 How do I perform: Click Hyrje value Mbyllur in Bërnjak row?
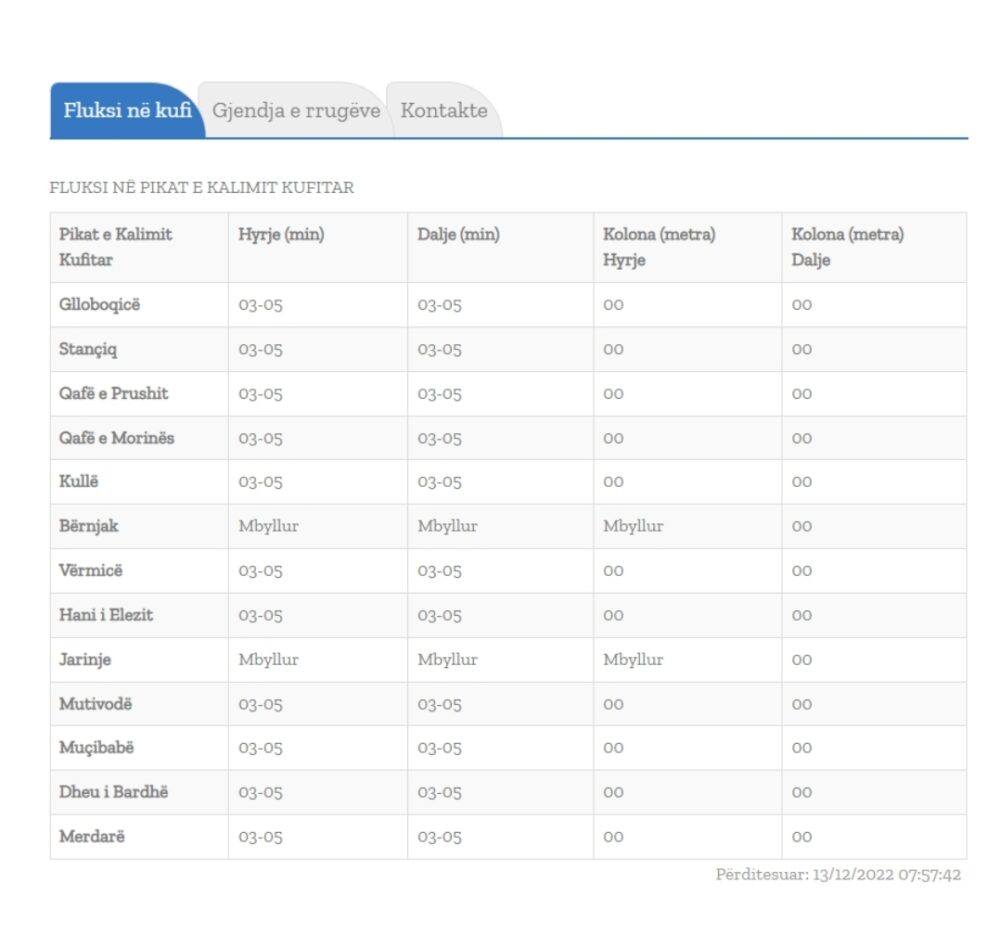[268, 526]
